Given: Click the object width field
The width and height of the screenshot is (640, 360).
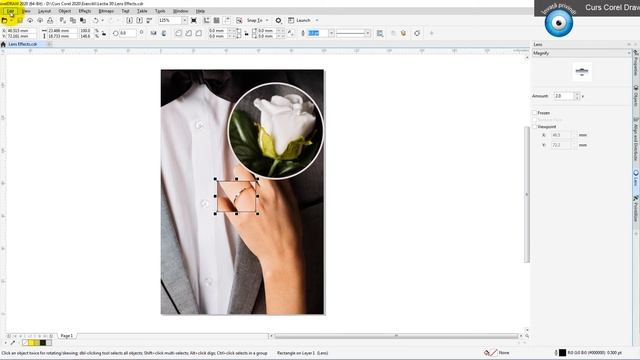Looking at the screenshot, I should 62,31.
